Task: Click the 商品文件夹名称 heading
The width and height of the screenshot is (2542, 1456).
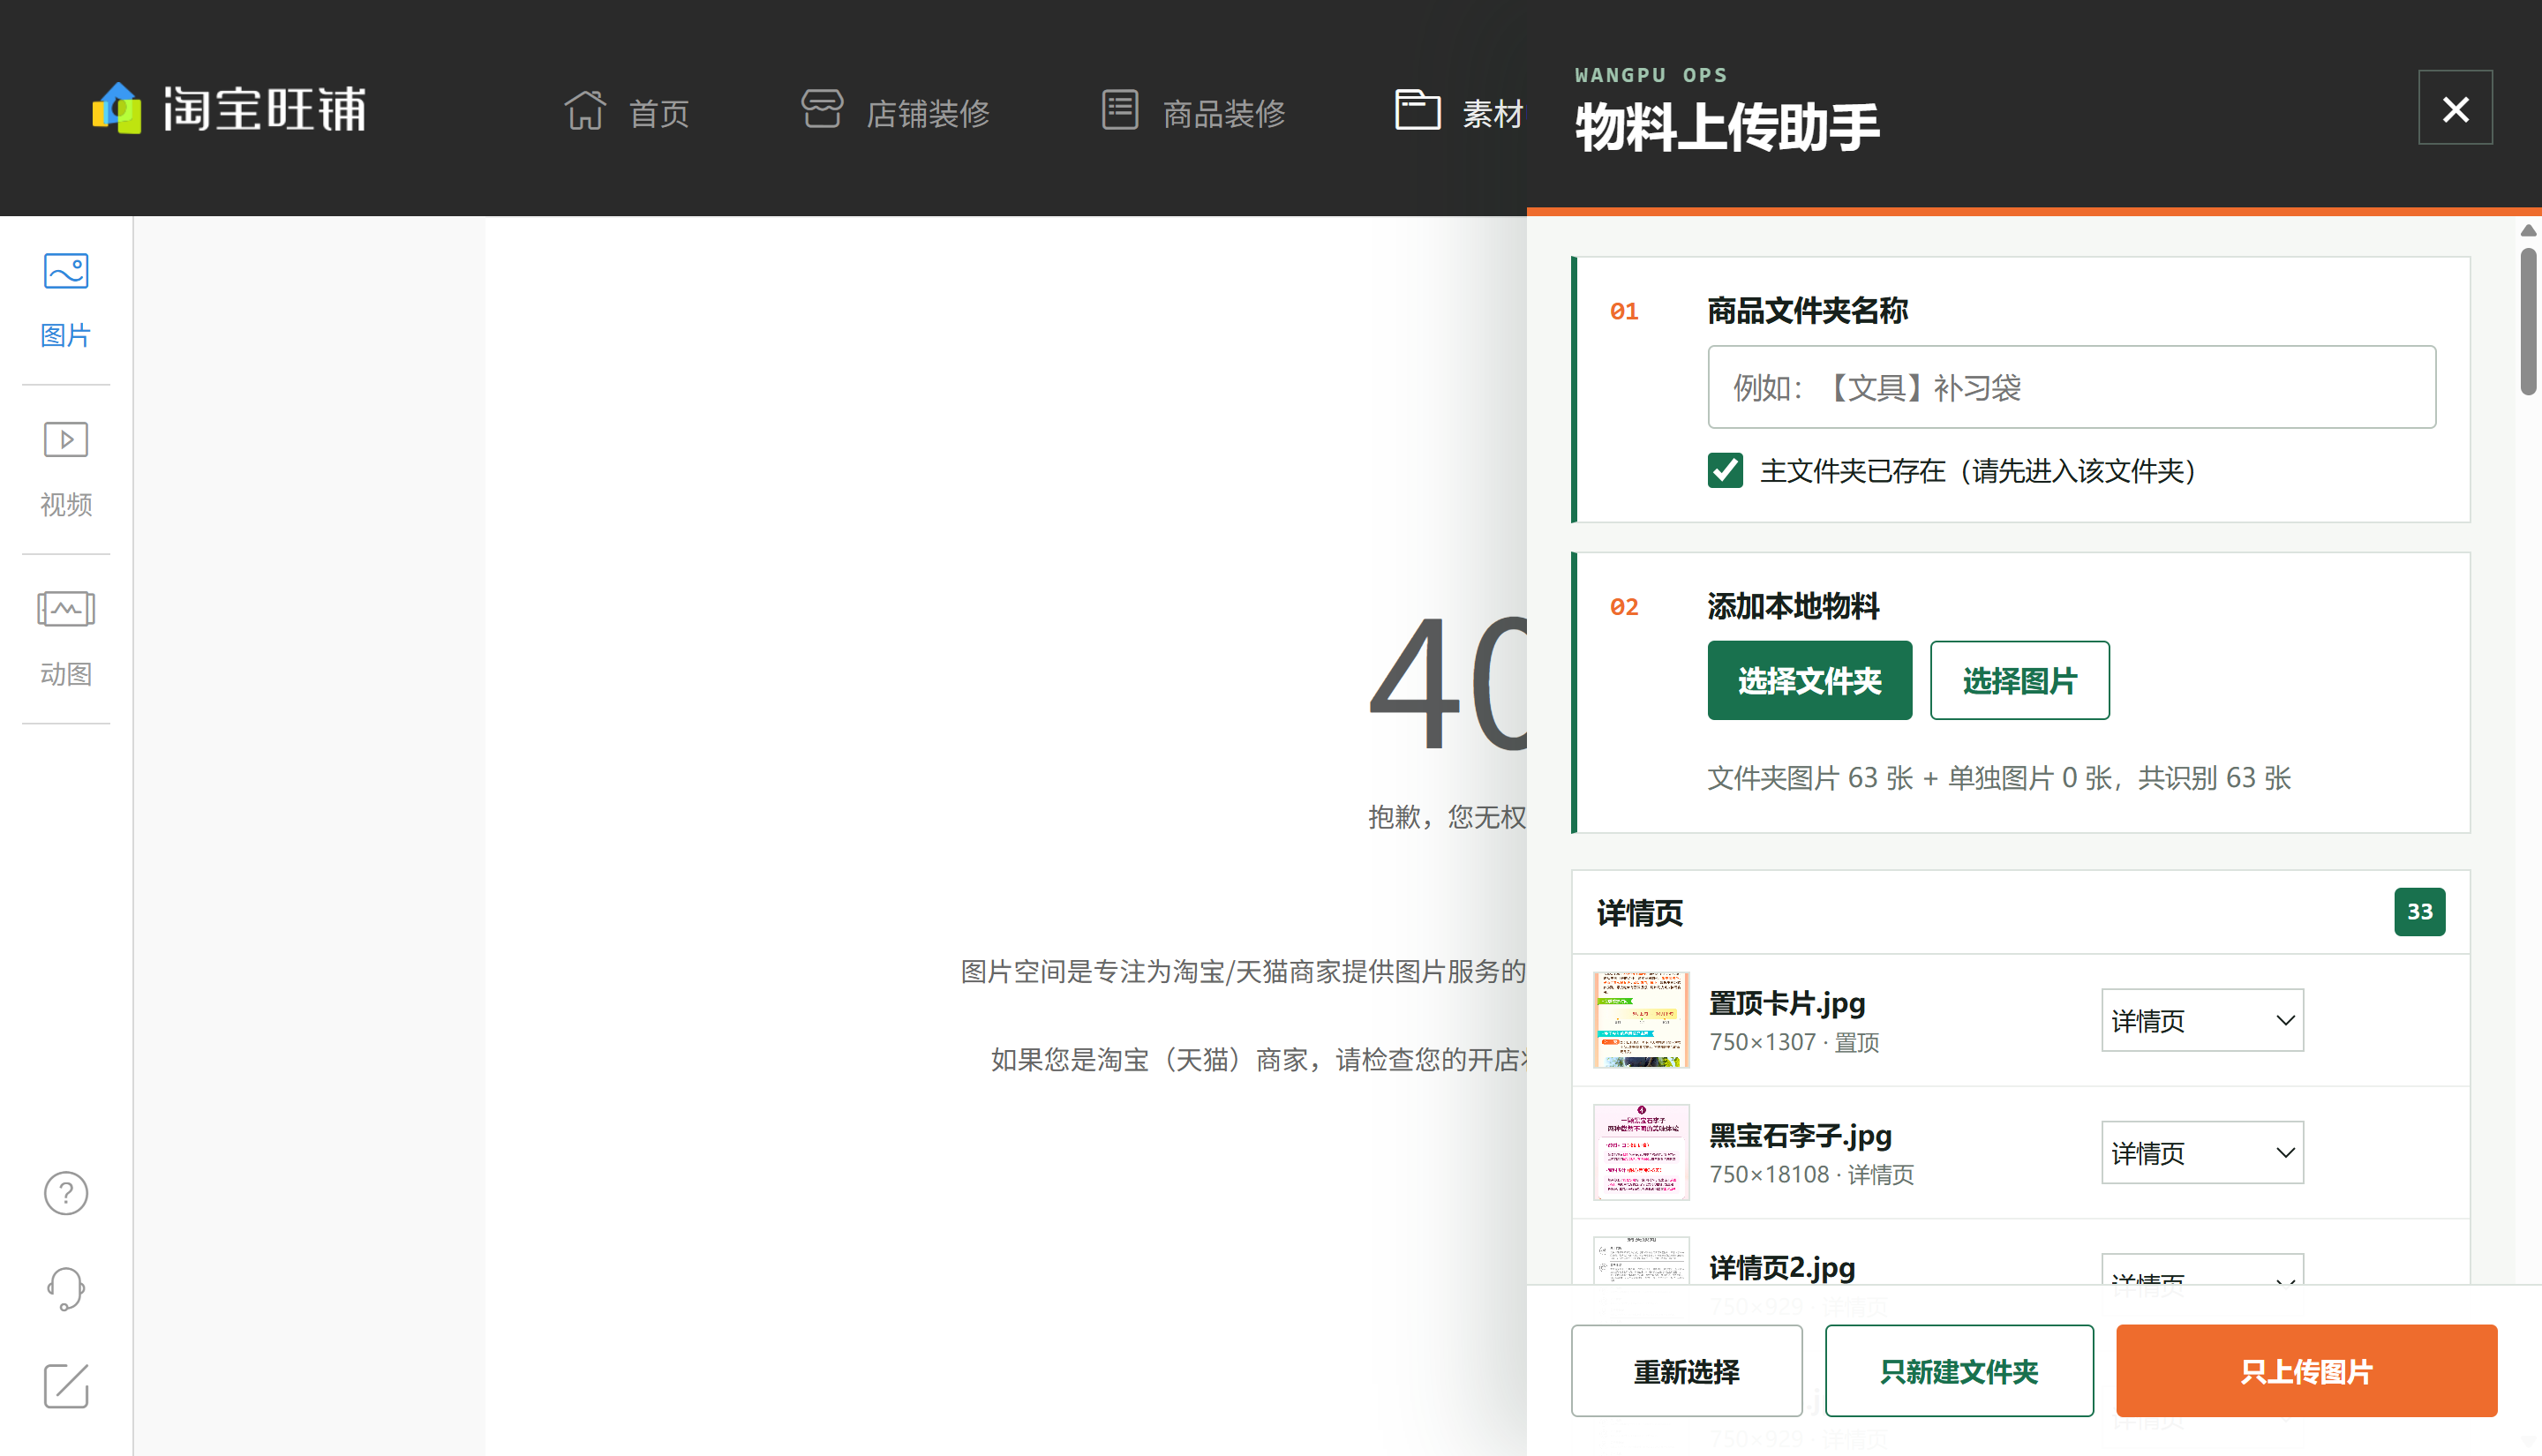Action: 1807,310
